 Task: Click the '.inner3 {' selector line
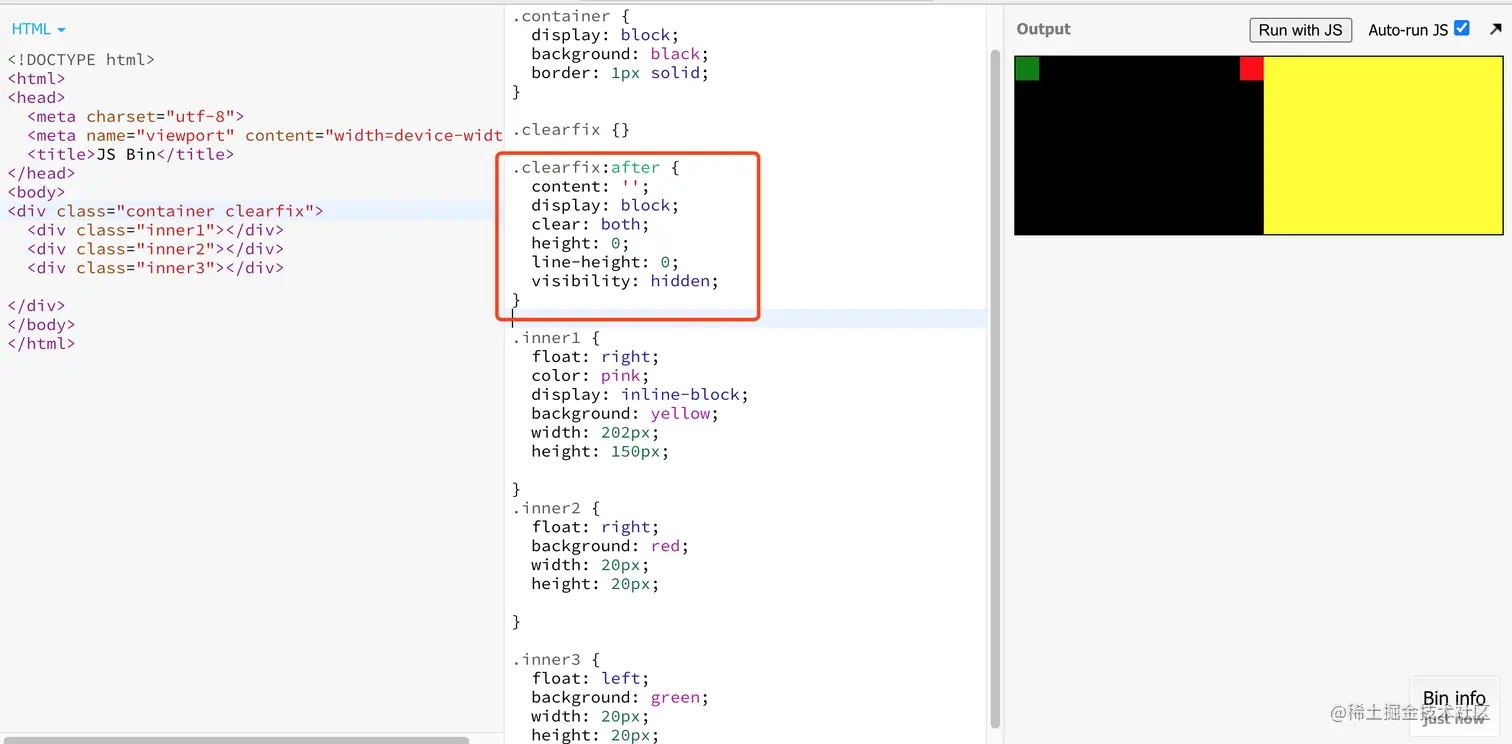click(x=556, y=661)
